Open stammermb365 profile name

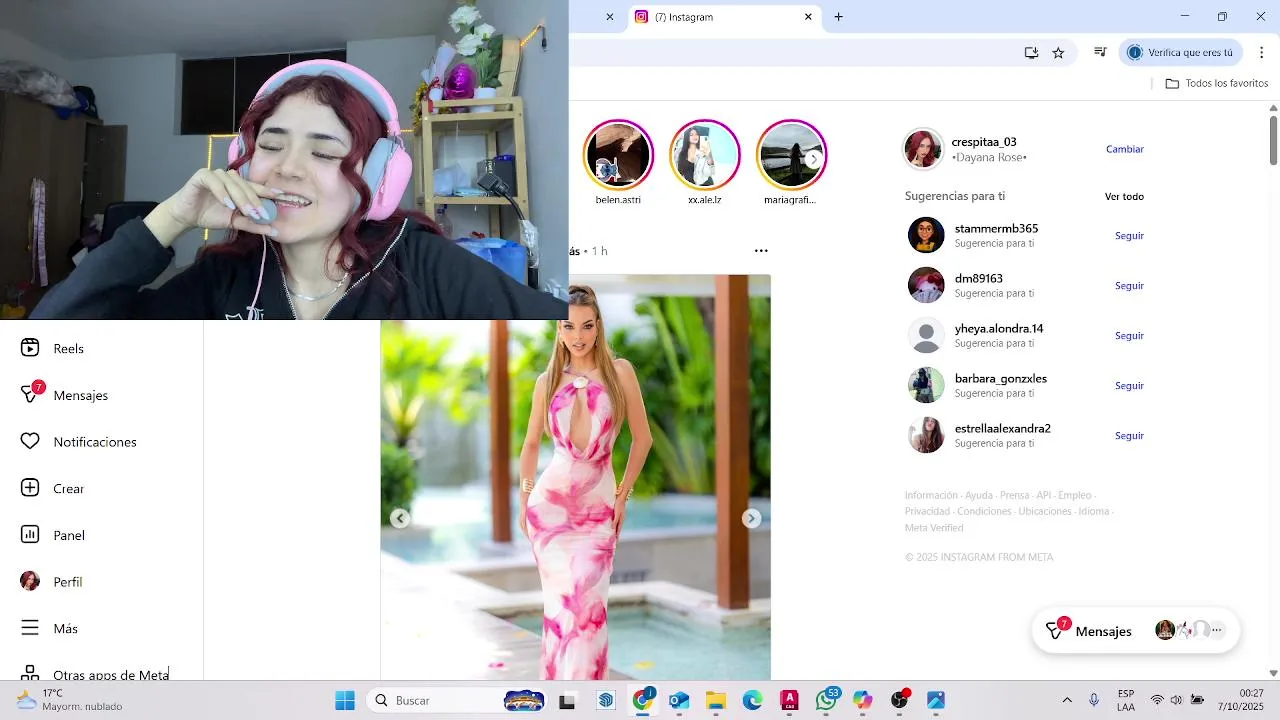point(996,229)
